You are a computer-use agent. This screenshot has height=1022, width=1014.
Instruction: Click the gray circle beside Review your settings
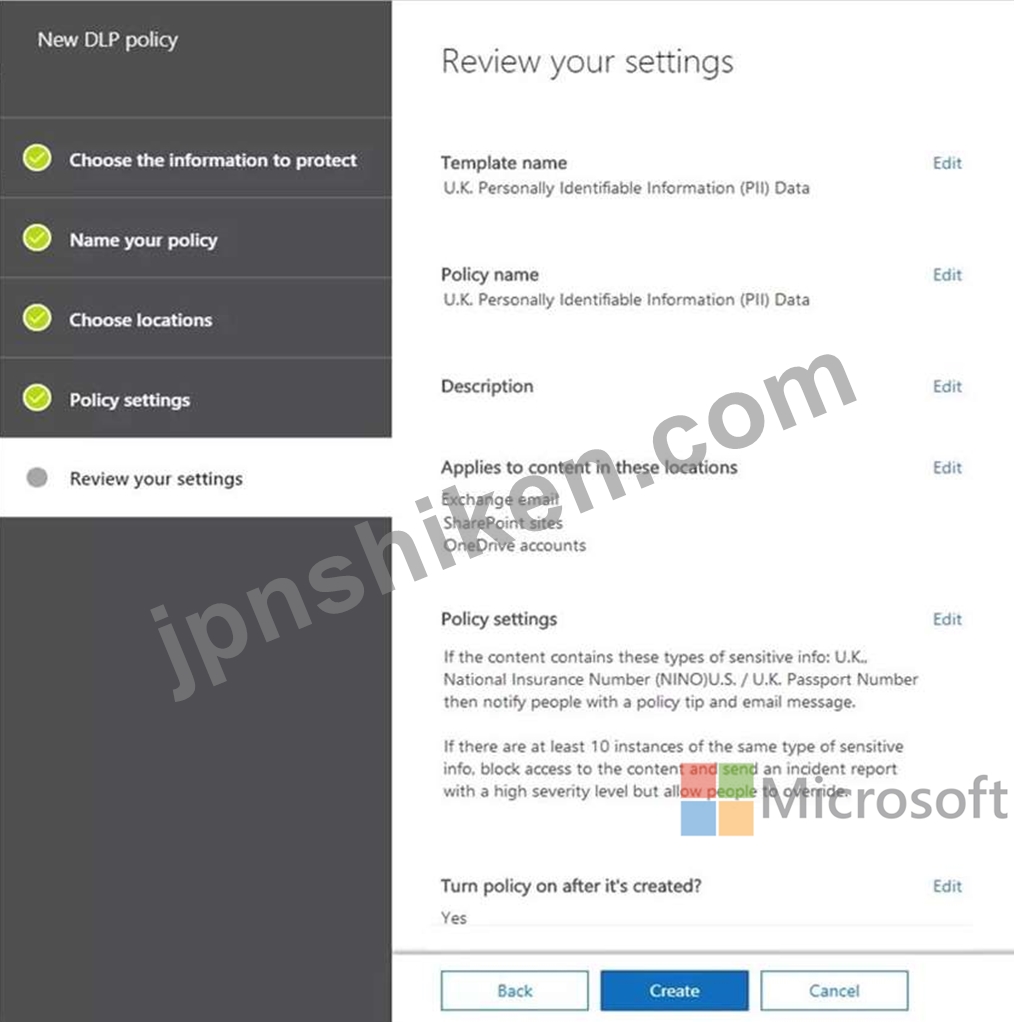point(37,478)
